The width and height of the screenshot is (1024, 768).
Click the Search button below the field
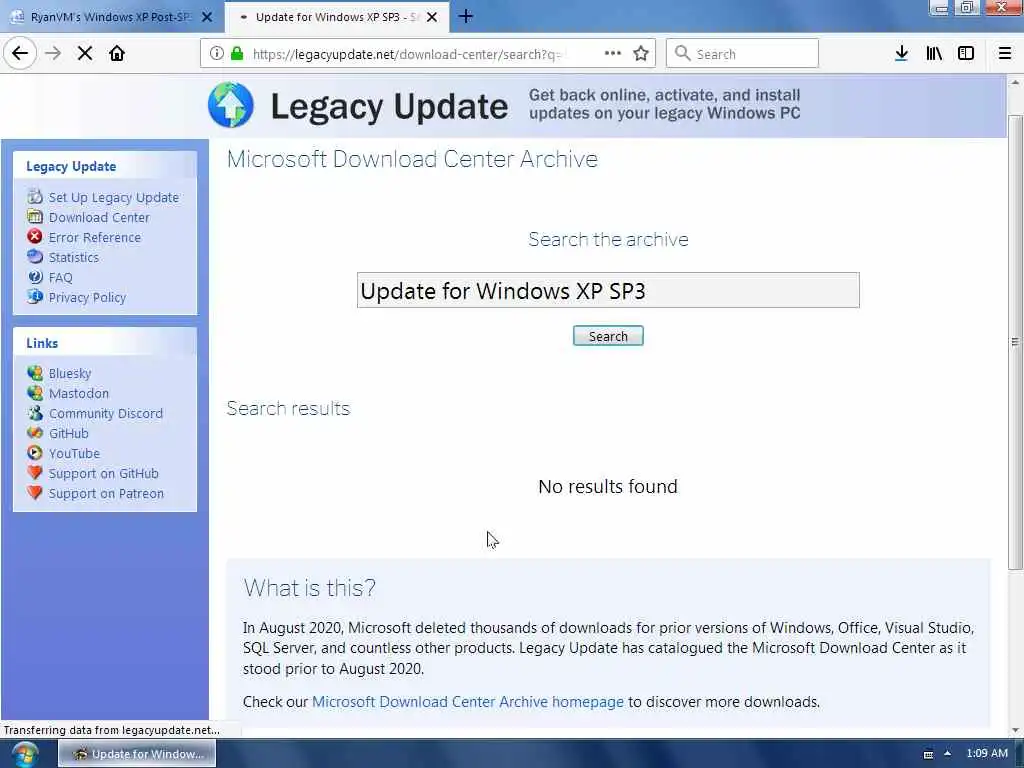(x=608, y=336)
